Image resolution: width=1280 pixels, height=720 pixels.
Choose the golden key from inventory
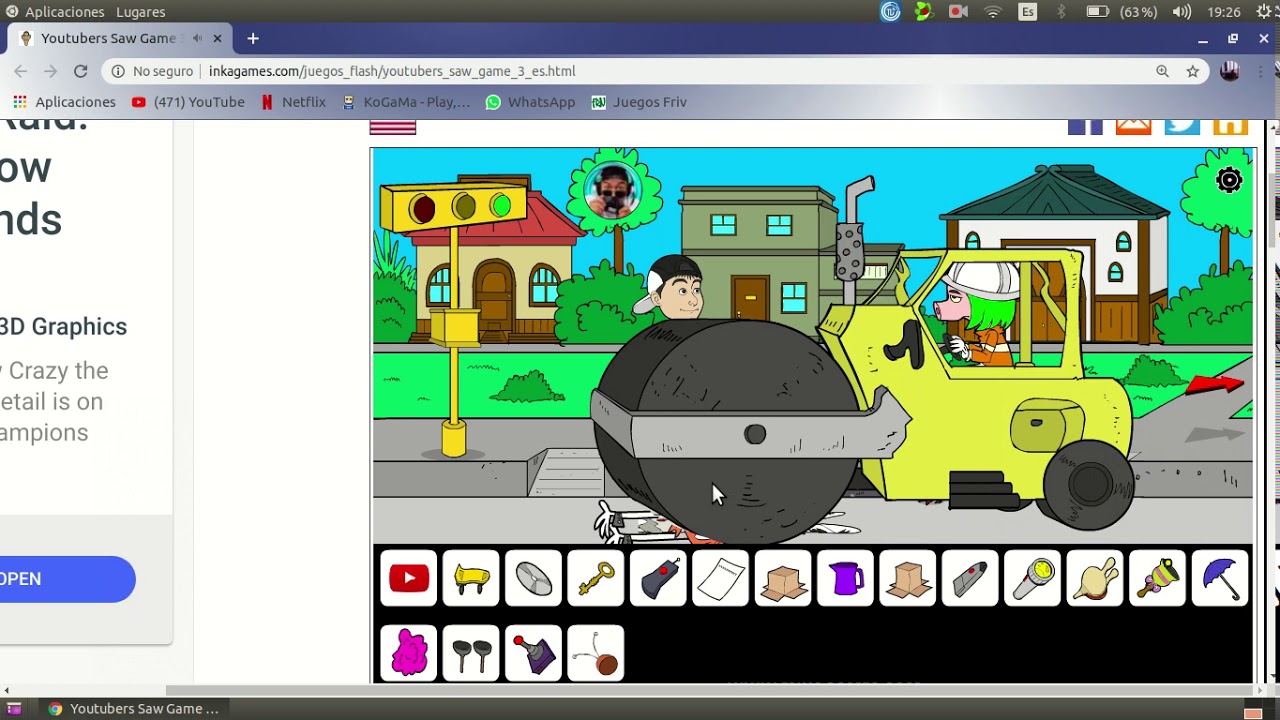[x=596, y=578]
